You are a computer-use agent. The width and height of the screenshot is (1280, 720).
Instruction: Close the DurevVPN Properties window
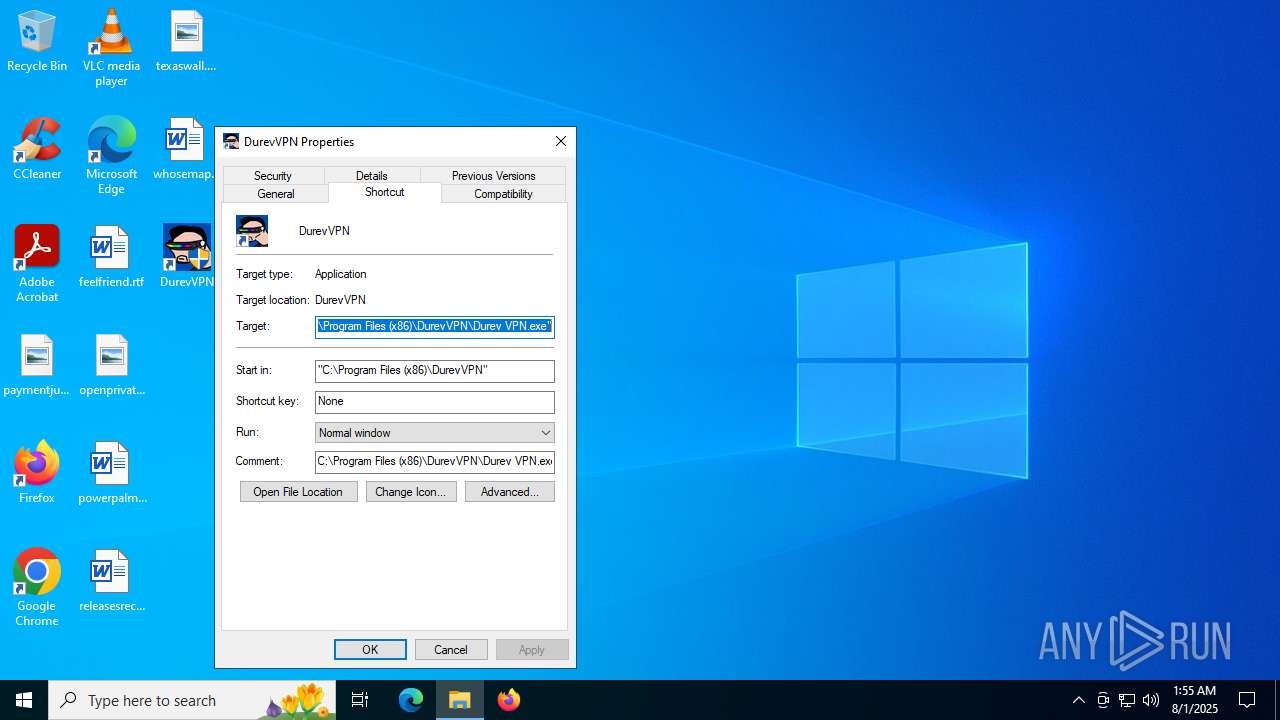point(561,141)
